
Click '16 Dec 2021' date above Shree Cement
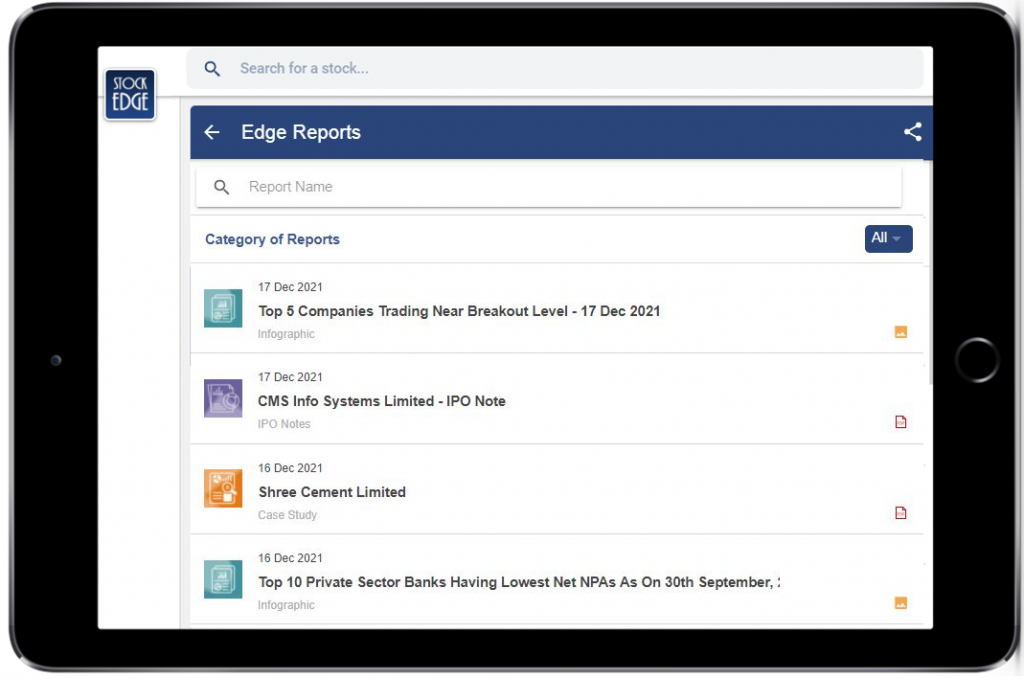coord(290,468)
